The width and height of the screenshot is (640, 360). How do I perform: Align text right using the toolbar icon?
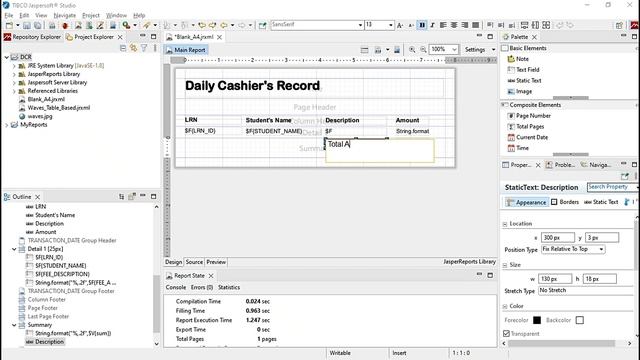(464, 25)
